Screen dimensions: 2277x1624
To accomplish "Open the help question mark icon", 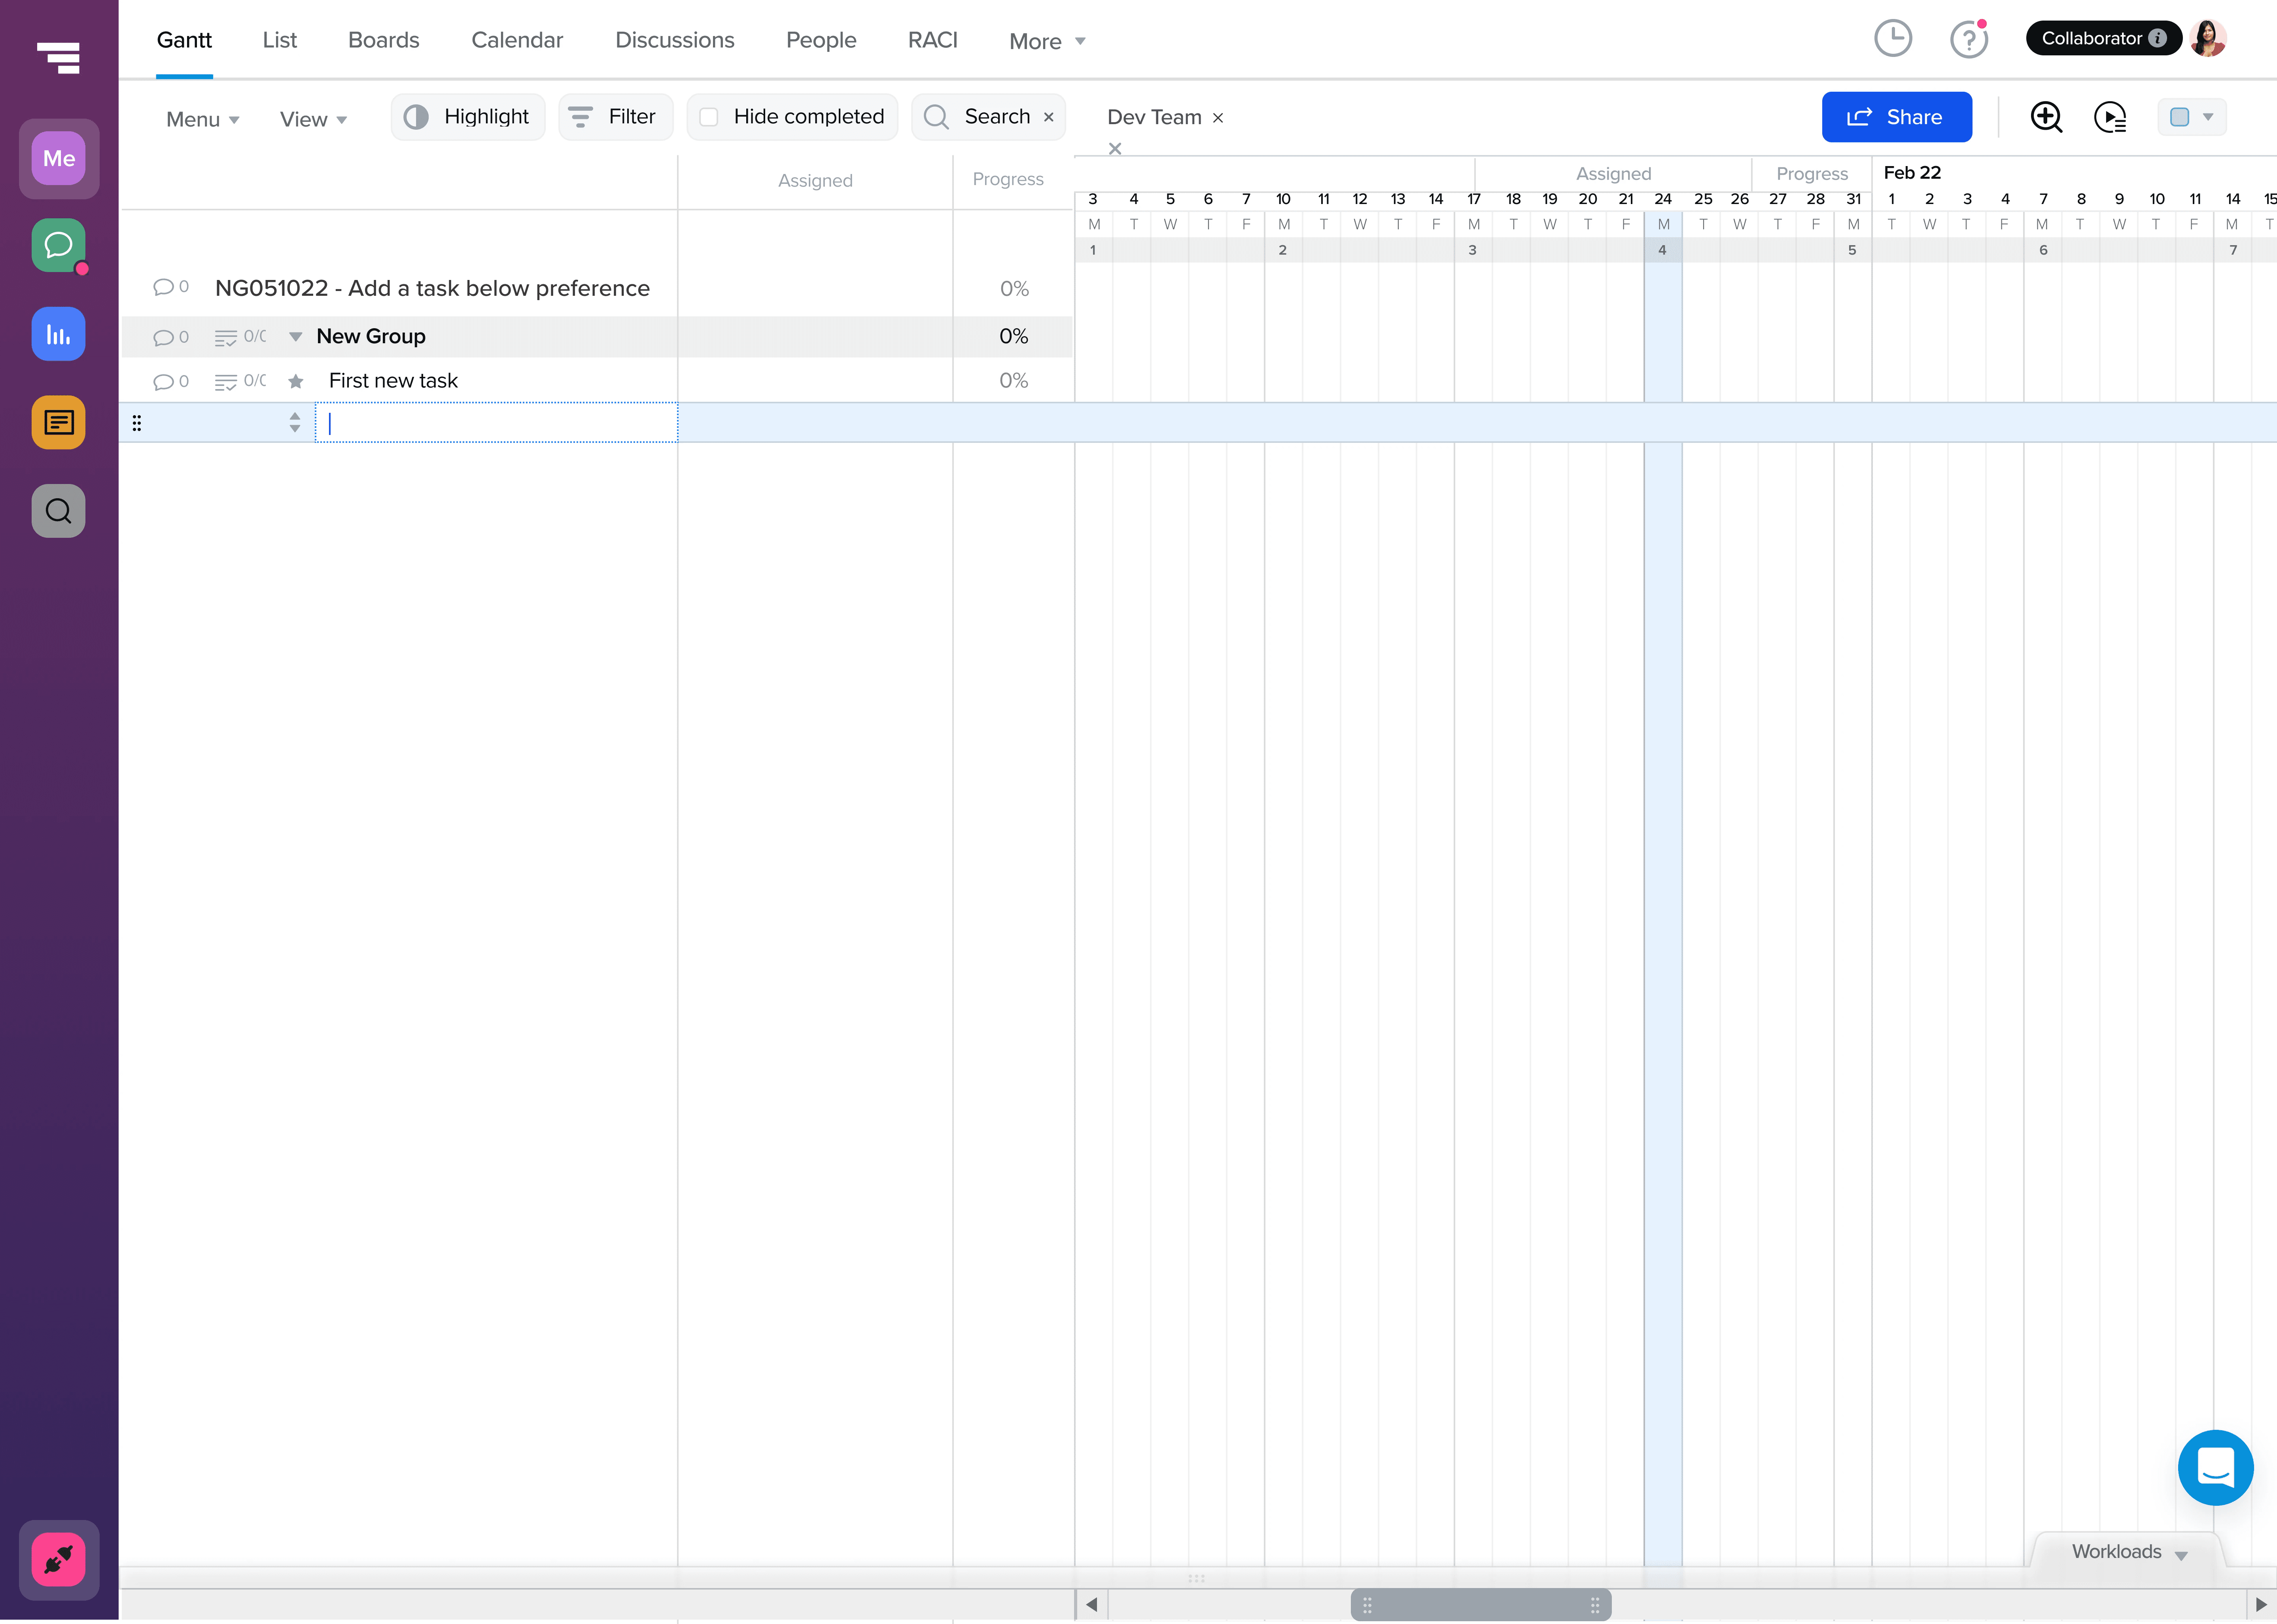I will (x=1968, y=40).
